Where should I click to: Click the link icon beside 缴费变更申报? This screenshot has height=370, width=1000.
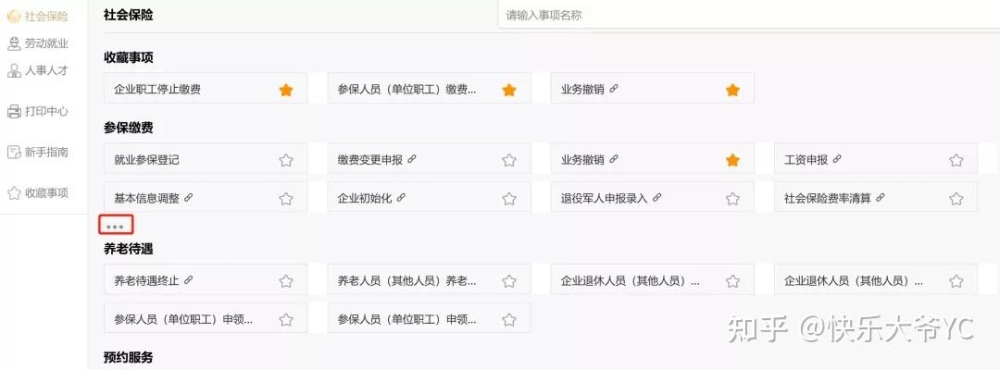pyautogui.click(x=411, y=159)
